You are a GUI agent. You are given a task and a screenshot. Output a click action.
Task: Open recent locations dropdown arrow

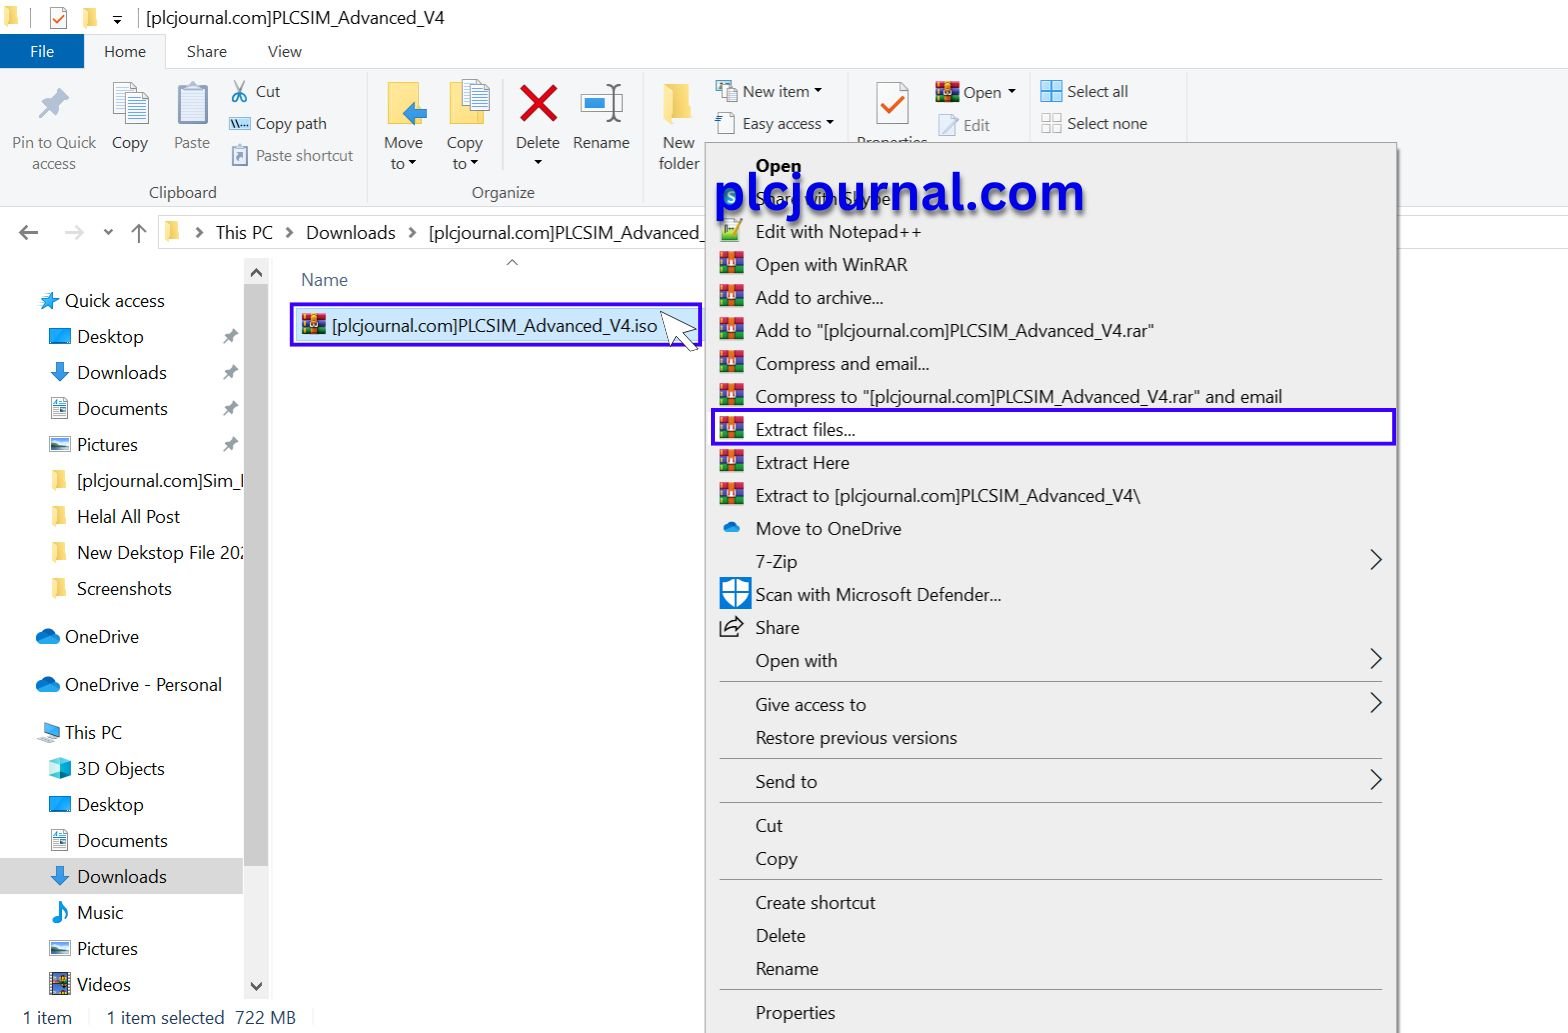click(108, 232)
